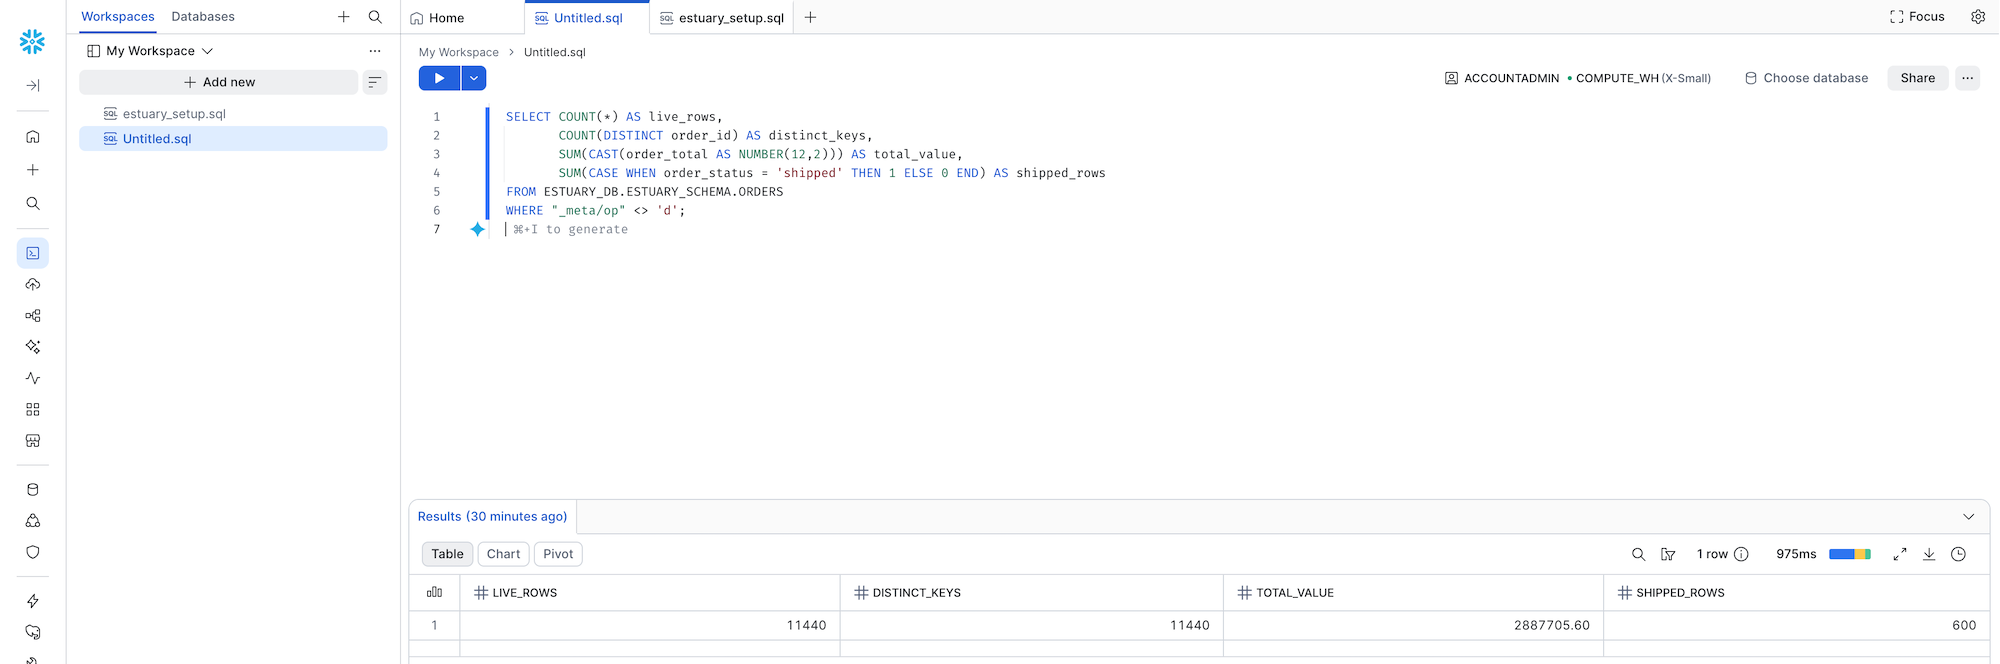
Task: Click the Copilot sparkle icon on line 7
Action: 477,229
